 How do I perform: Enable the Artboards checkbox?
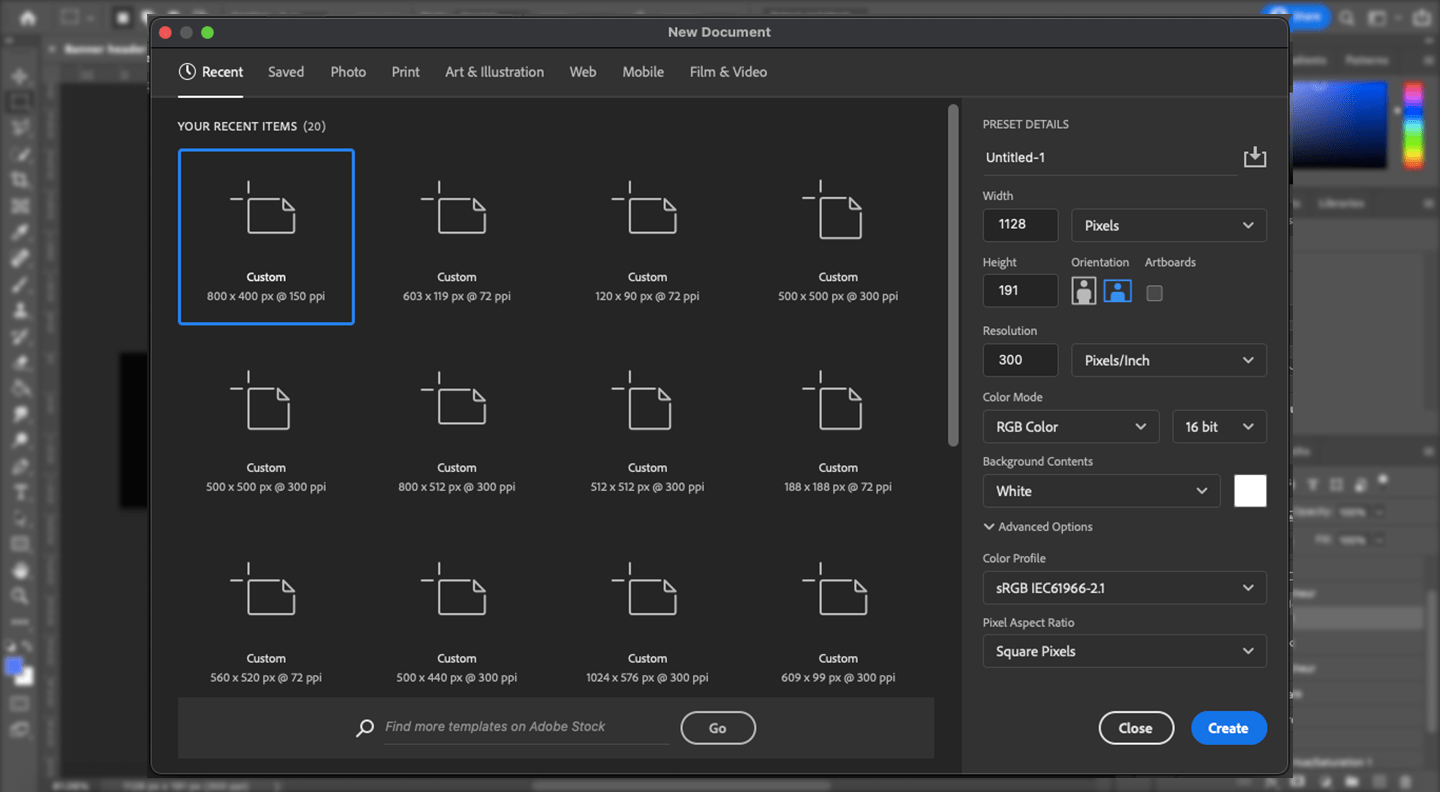point(1154,293)
